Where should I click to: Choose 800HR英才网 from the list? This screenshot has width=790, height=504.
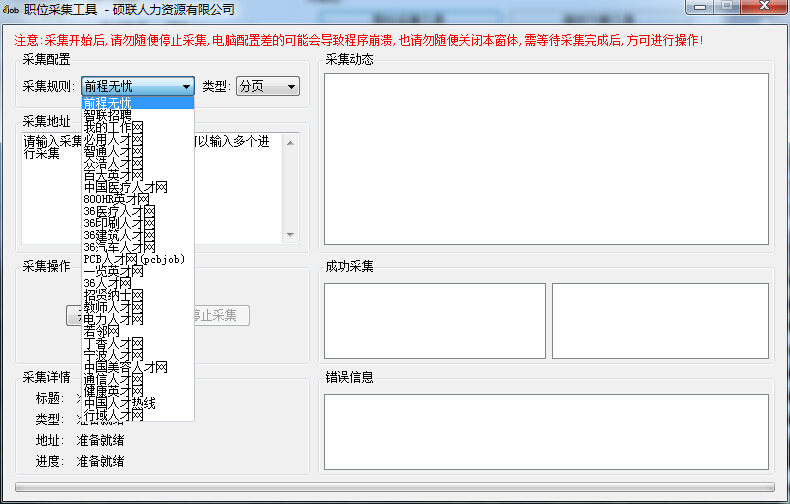[138, 199]
